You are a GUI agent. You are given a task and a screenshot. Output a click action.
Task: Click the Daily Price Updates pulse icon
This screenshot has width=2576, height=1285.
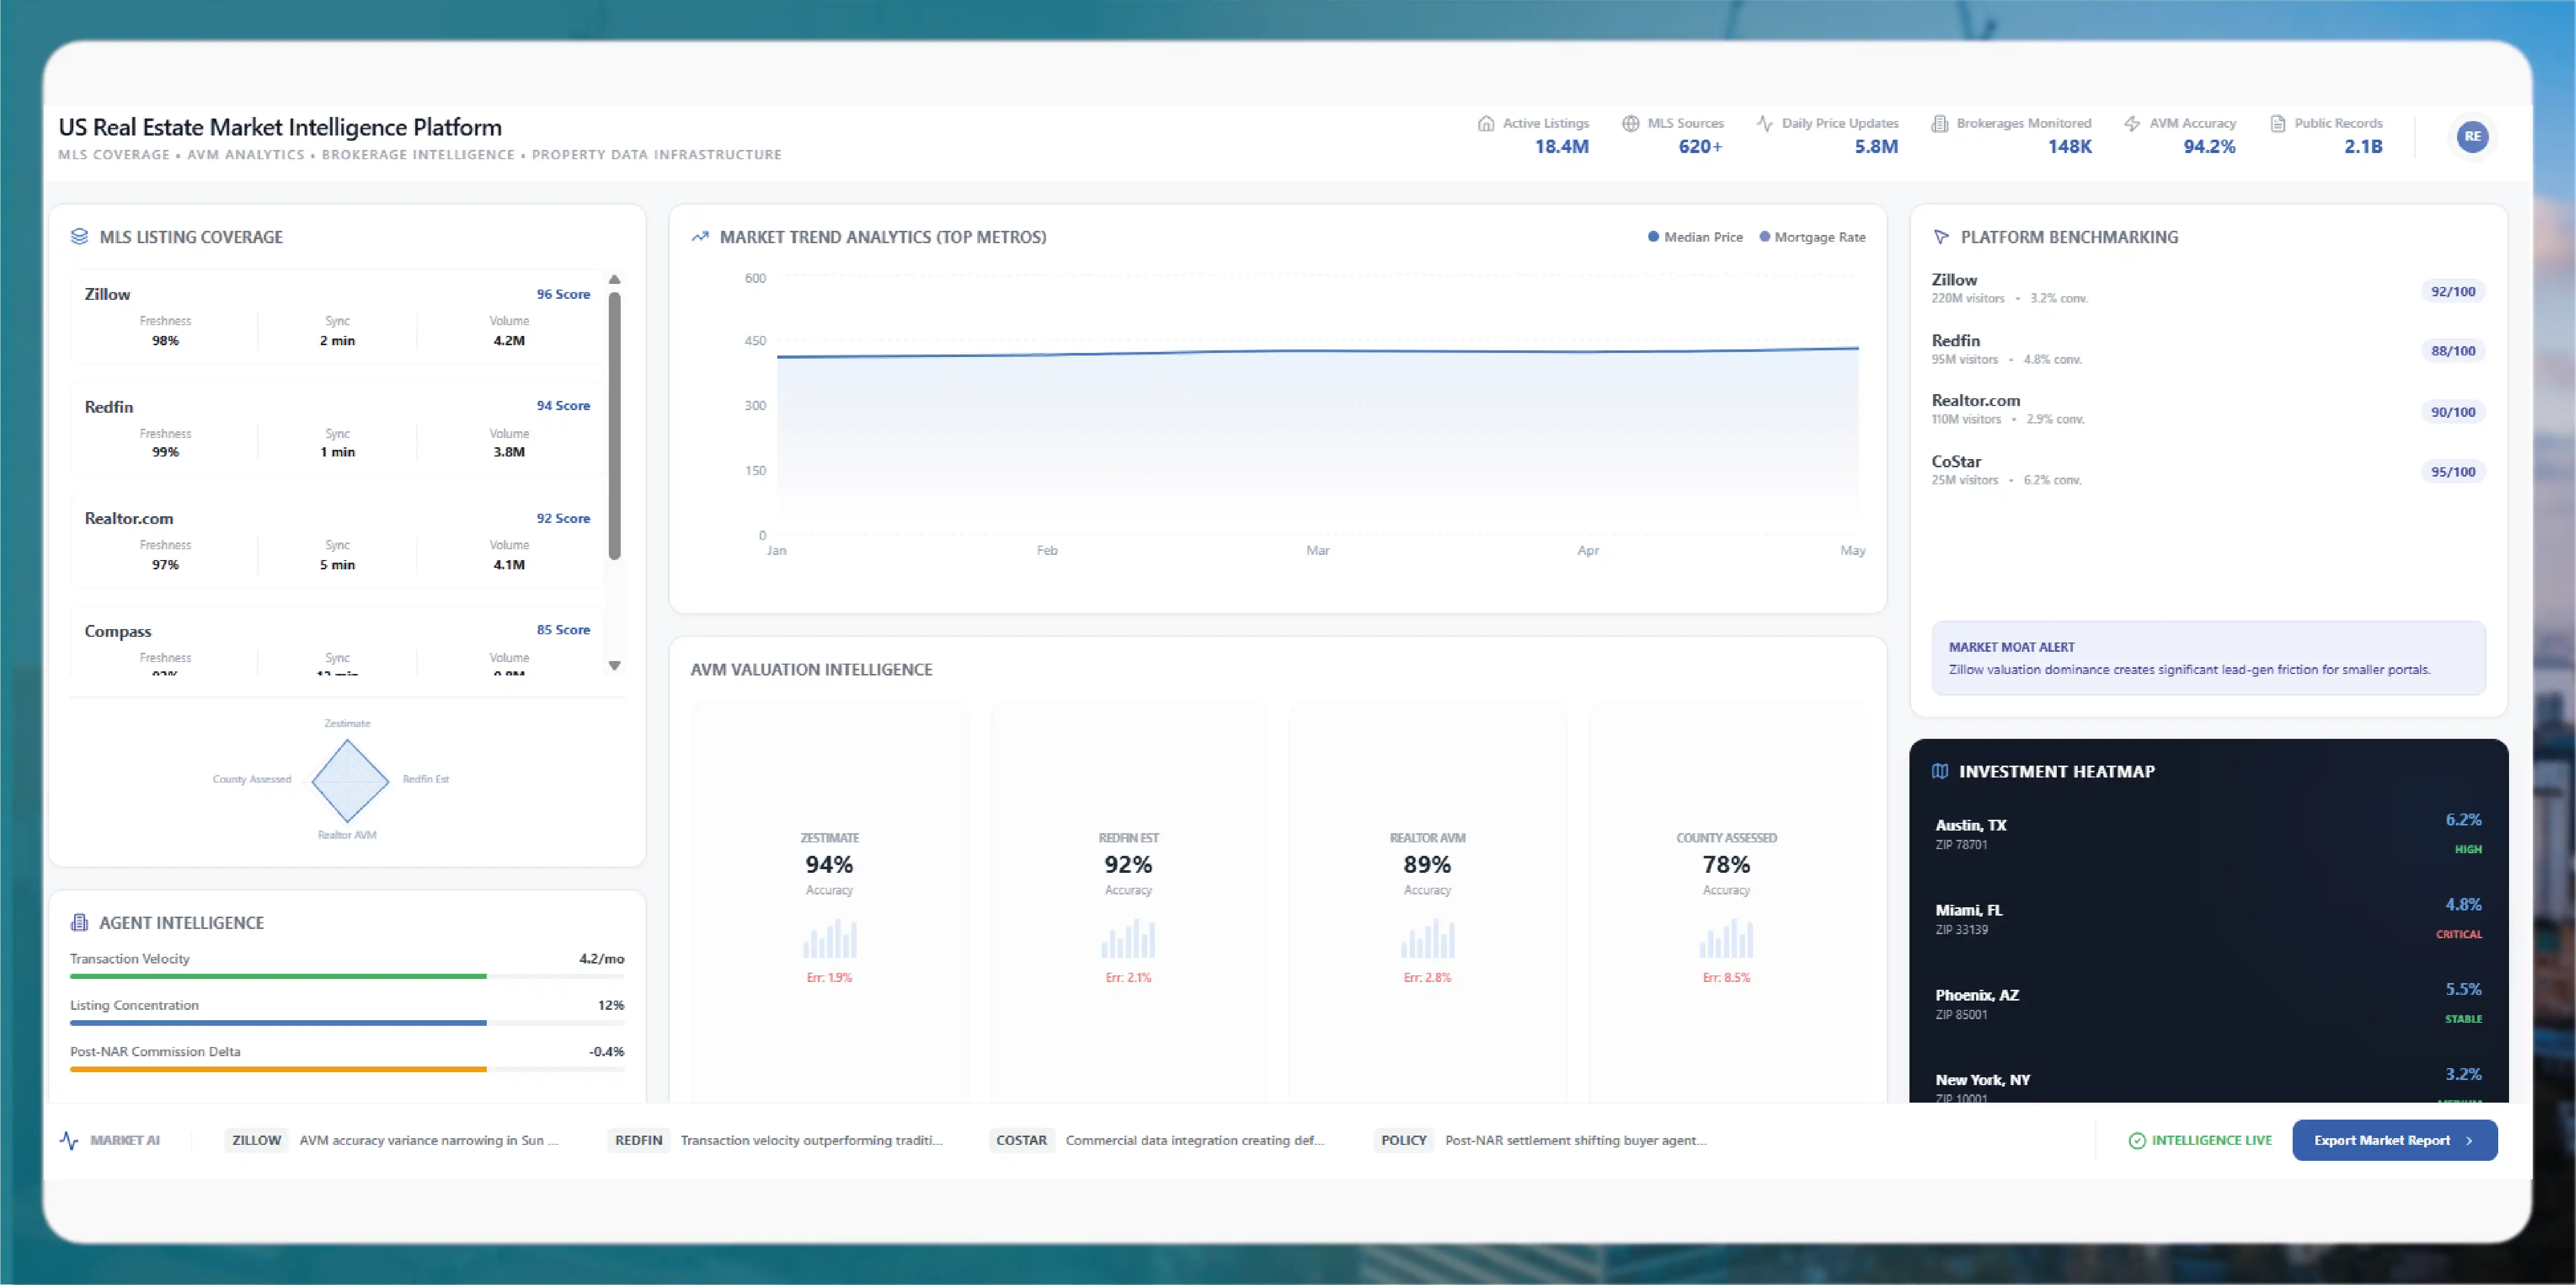pos(1765,124)
